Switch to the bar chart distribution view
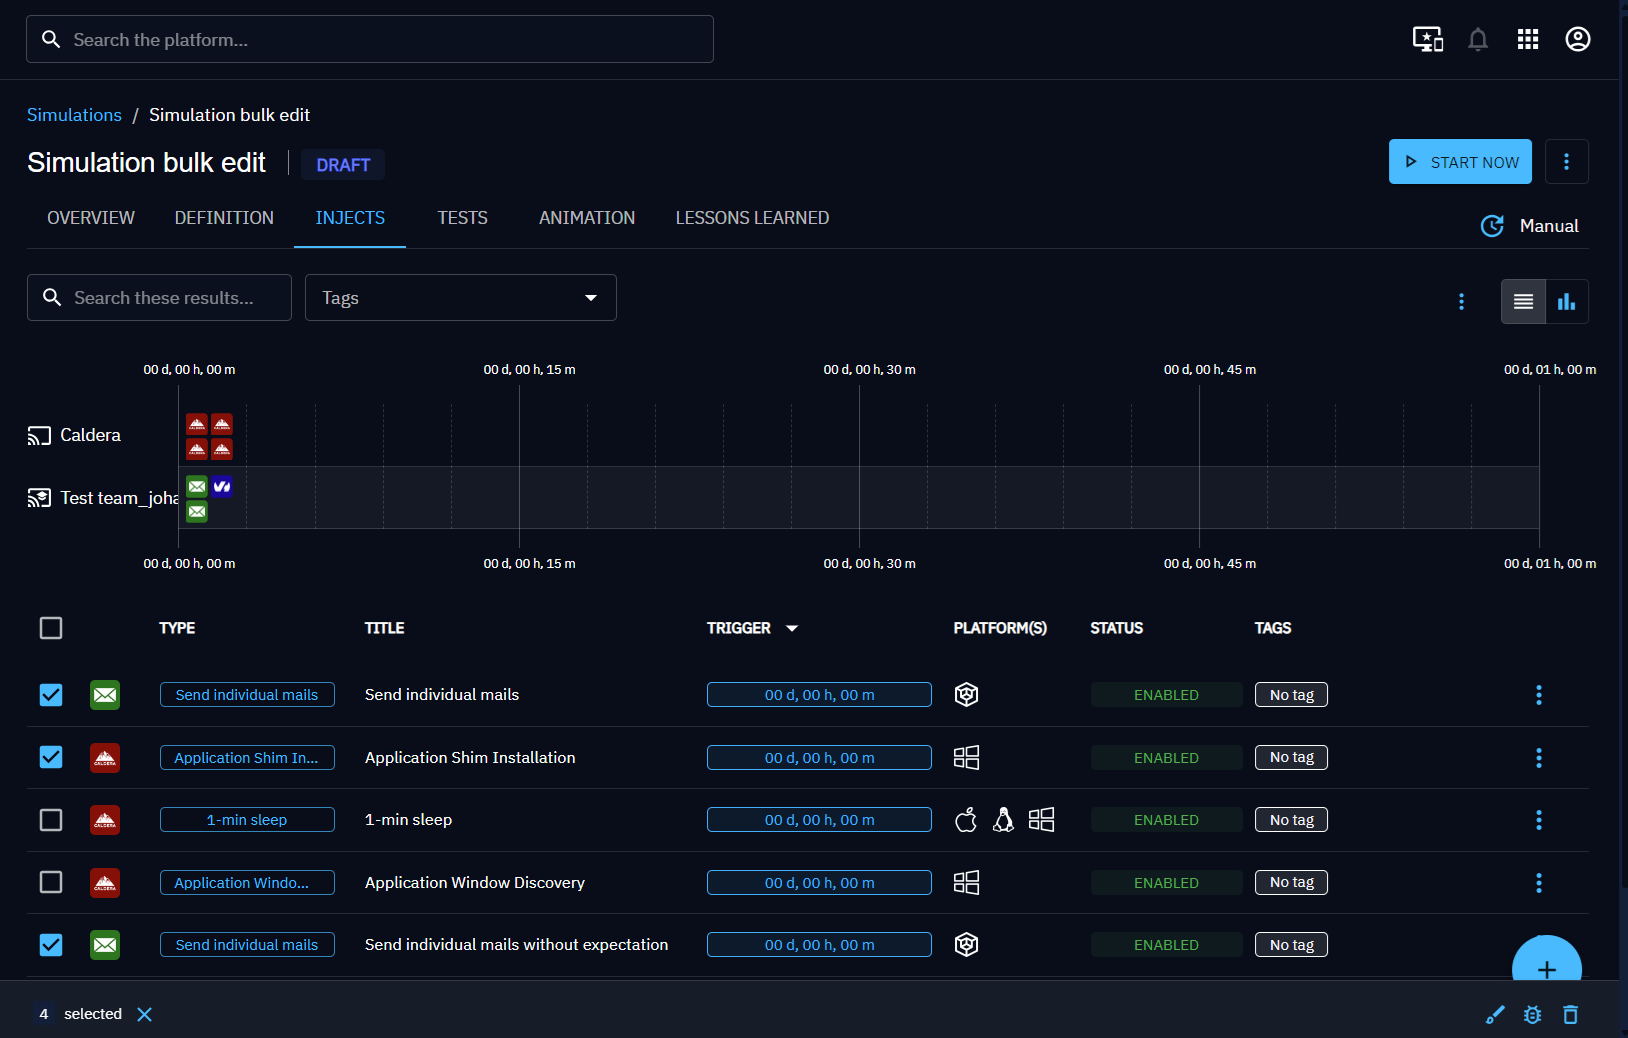 [x=1566, y=302]
